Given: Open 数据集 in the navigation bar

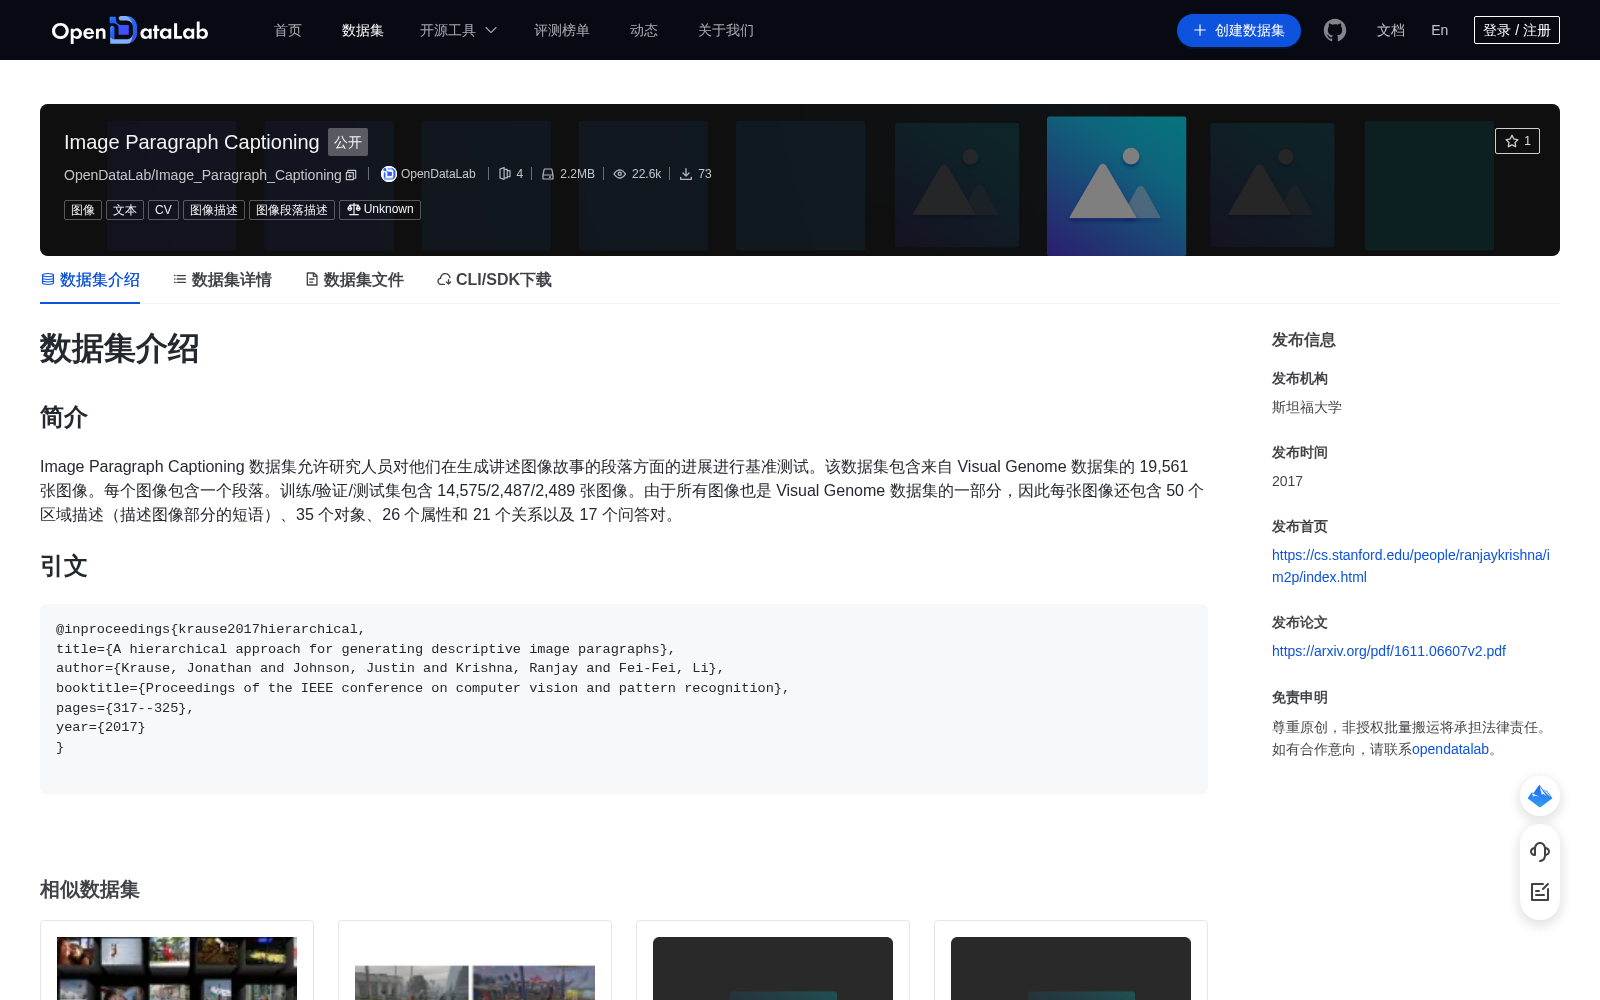Looking at the screenshot, I should (x=363, y=30).
